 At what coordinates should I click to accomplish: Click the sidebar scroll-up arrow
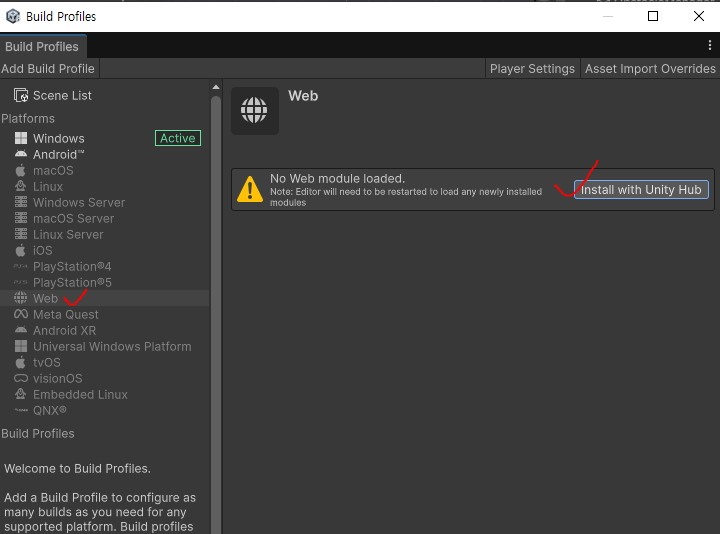(x=216, y=87)
